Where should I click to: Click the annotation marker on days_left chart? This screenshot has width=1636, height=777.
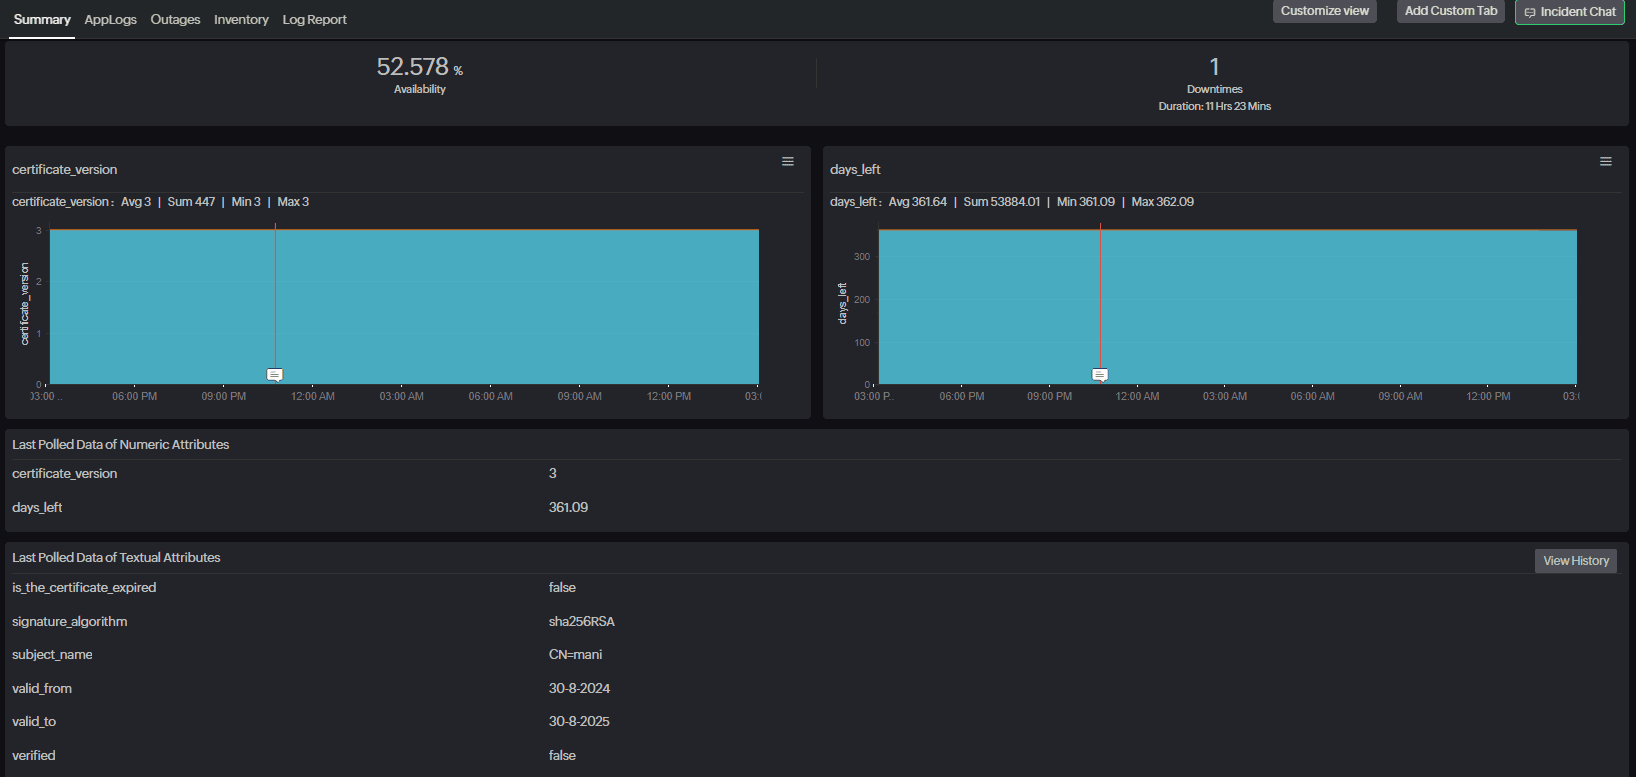pos(1100,375)
